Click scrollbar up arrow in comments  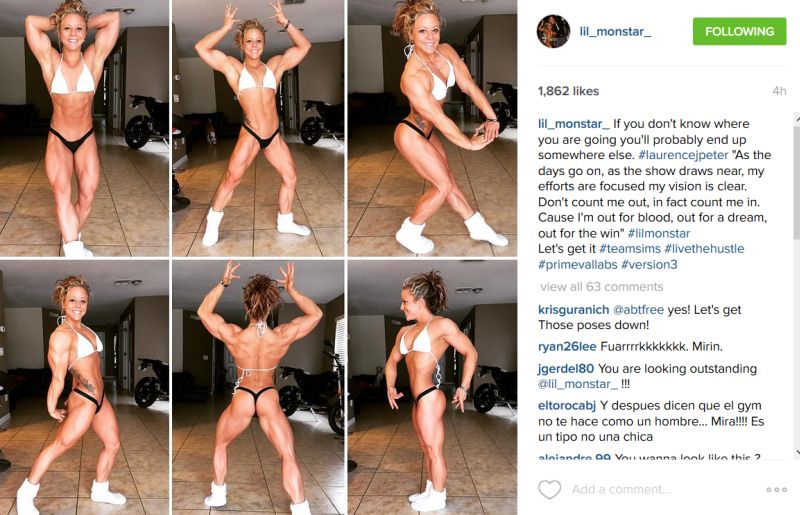click(x=796, y=119)
